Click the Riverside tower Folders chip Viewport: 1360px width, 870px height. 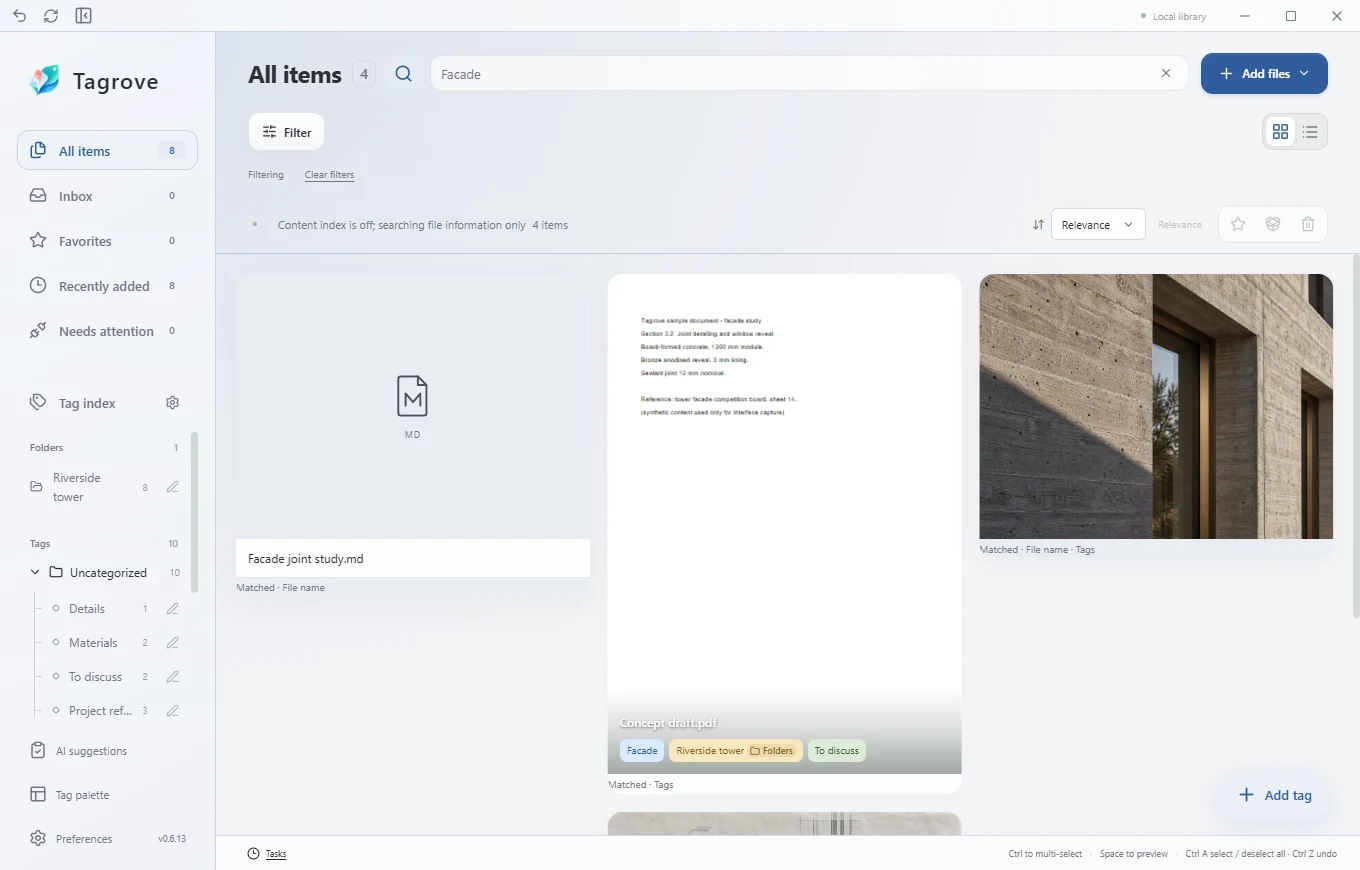coord(735,751)
